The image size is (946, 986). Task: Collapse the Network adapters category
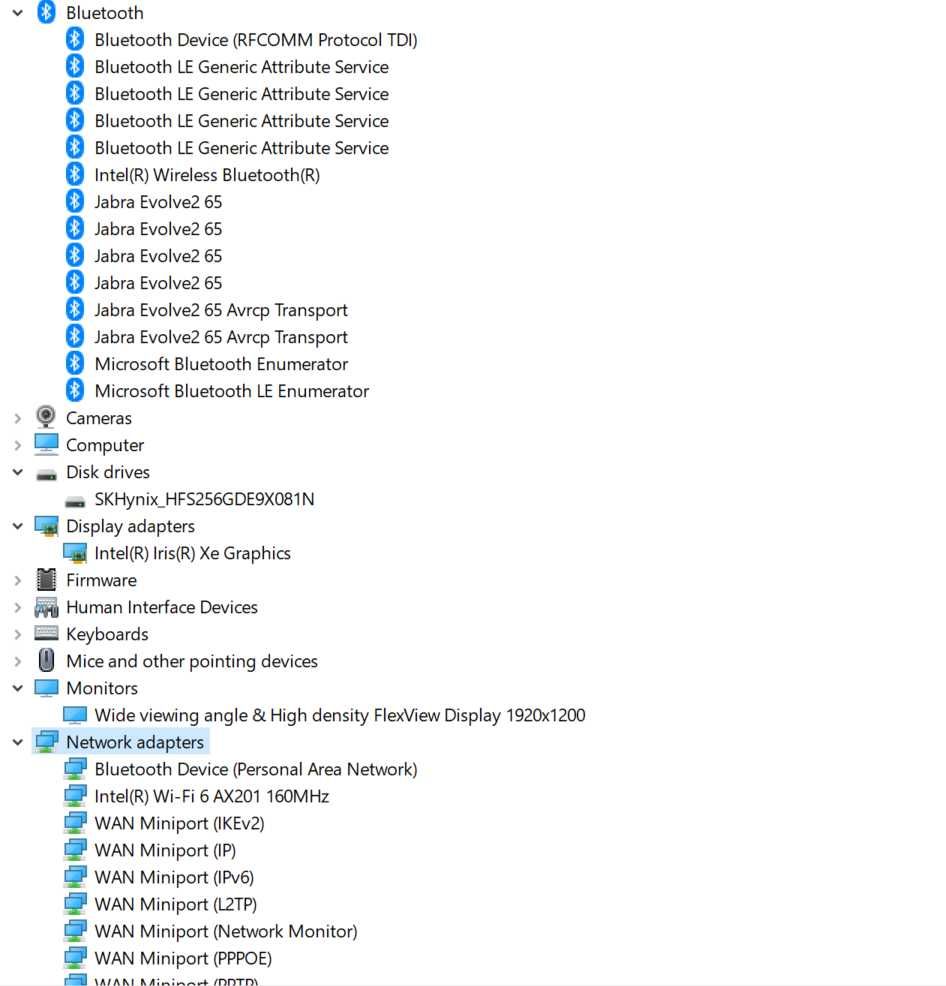18,743
